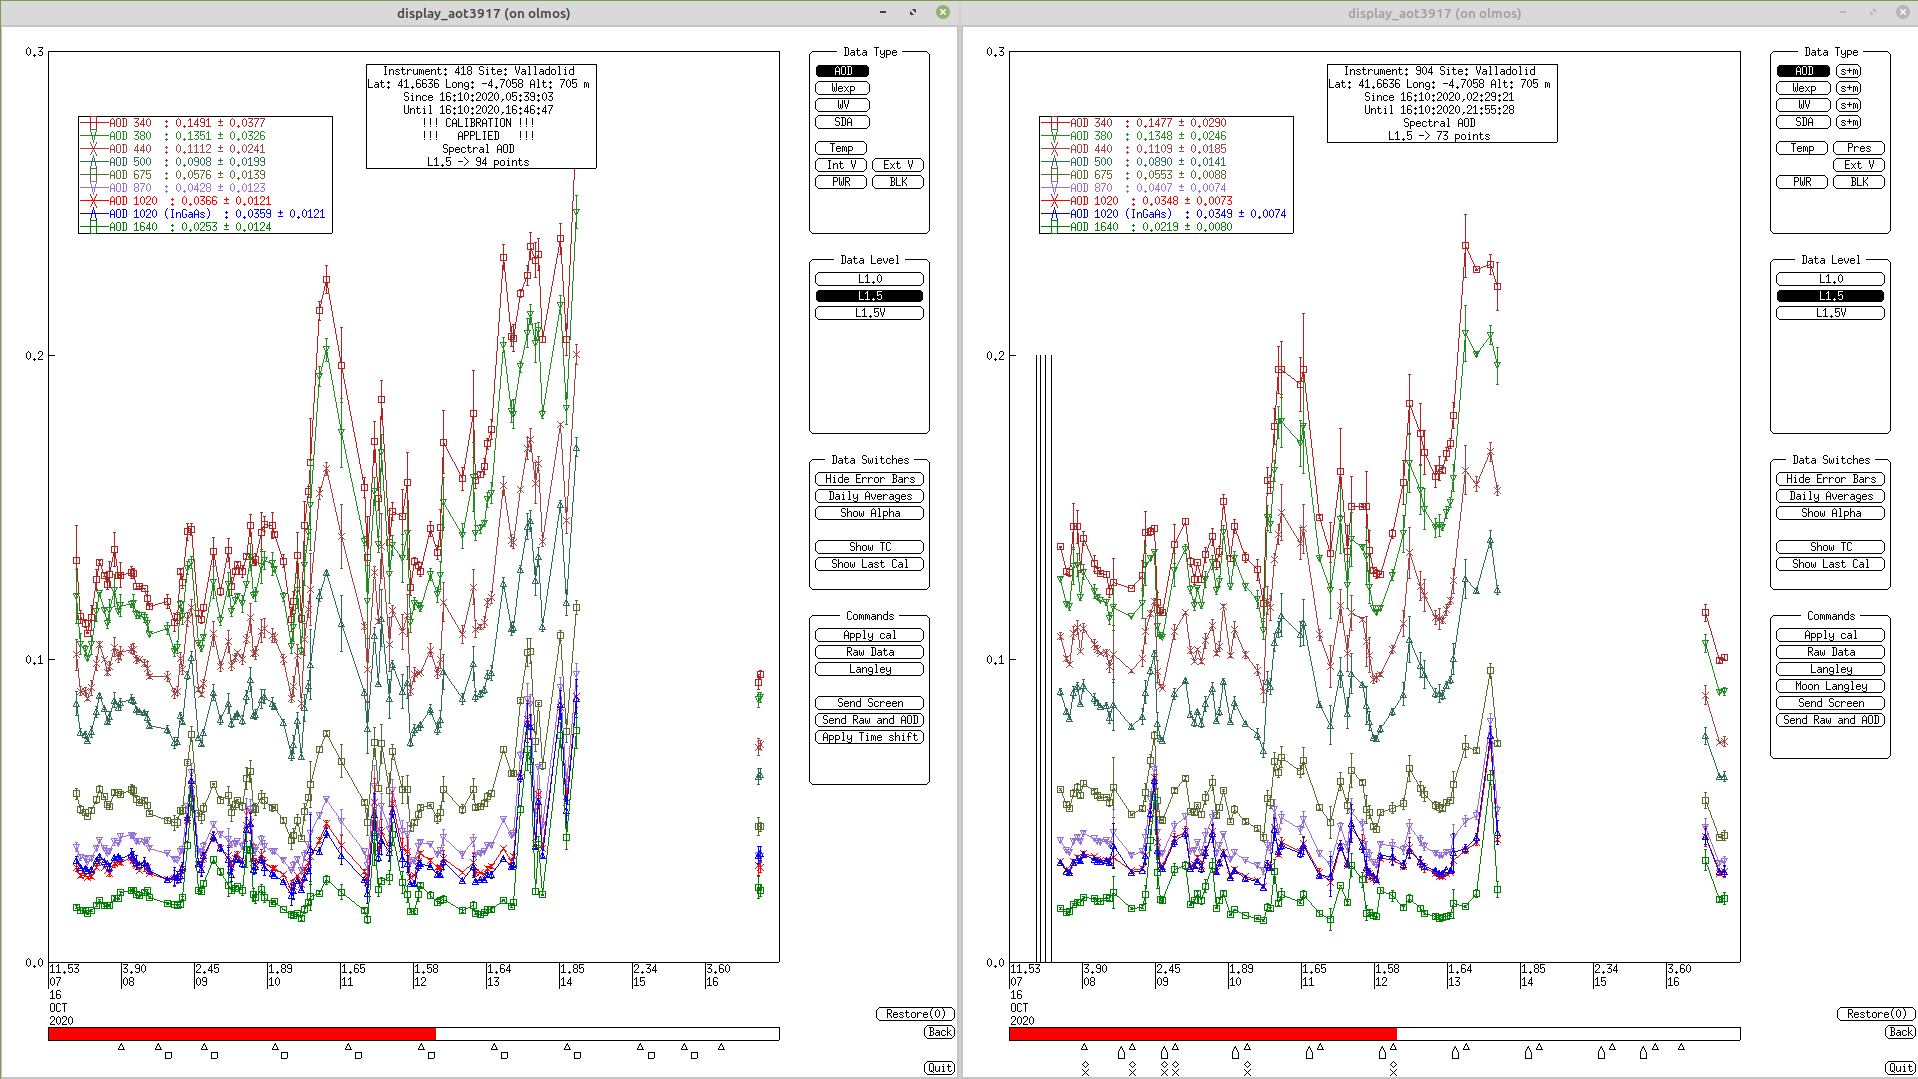Viewport: 1918px width, 1079px height.
Task: Toggle Show Last Cal in Instrument 904 window
Action: (x=1830, y=564)
